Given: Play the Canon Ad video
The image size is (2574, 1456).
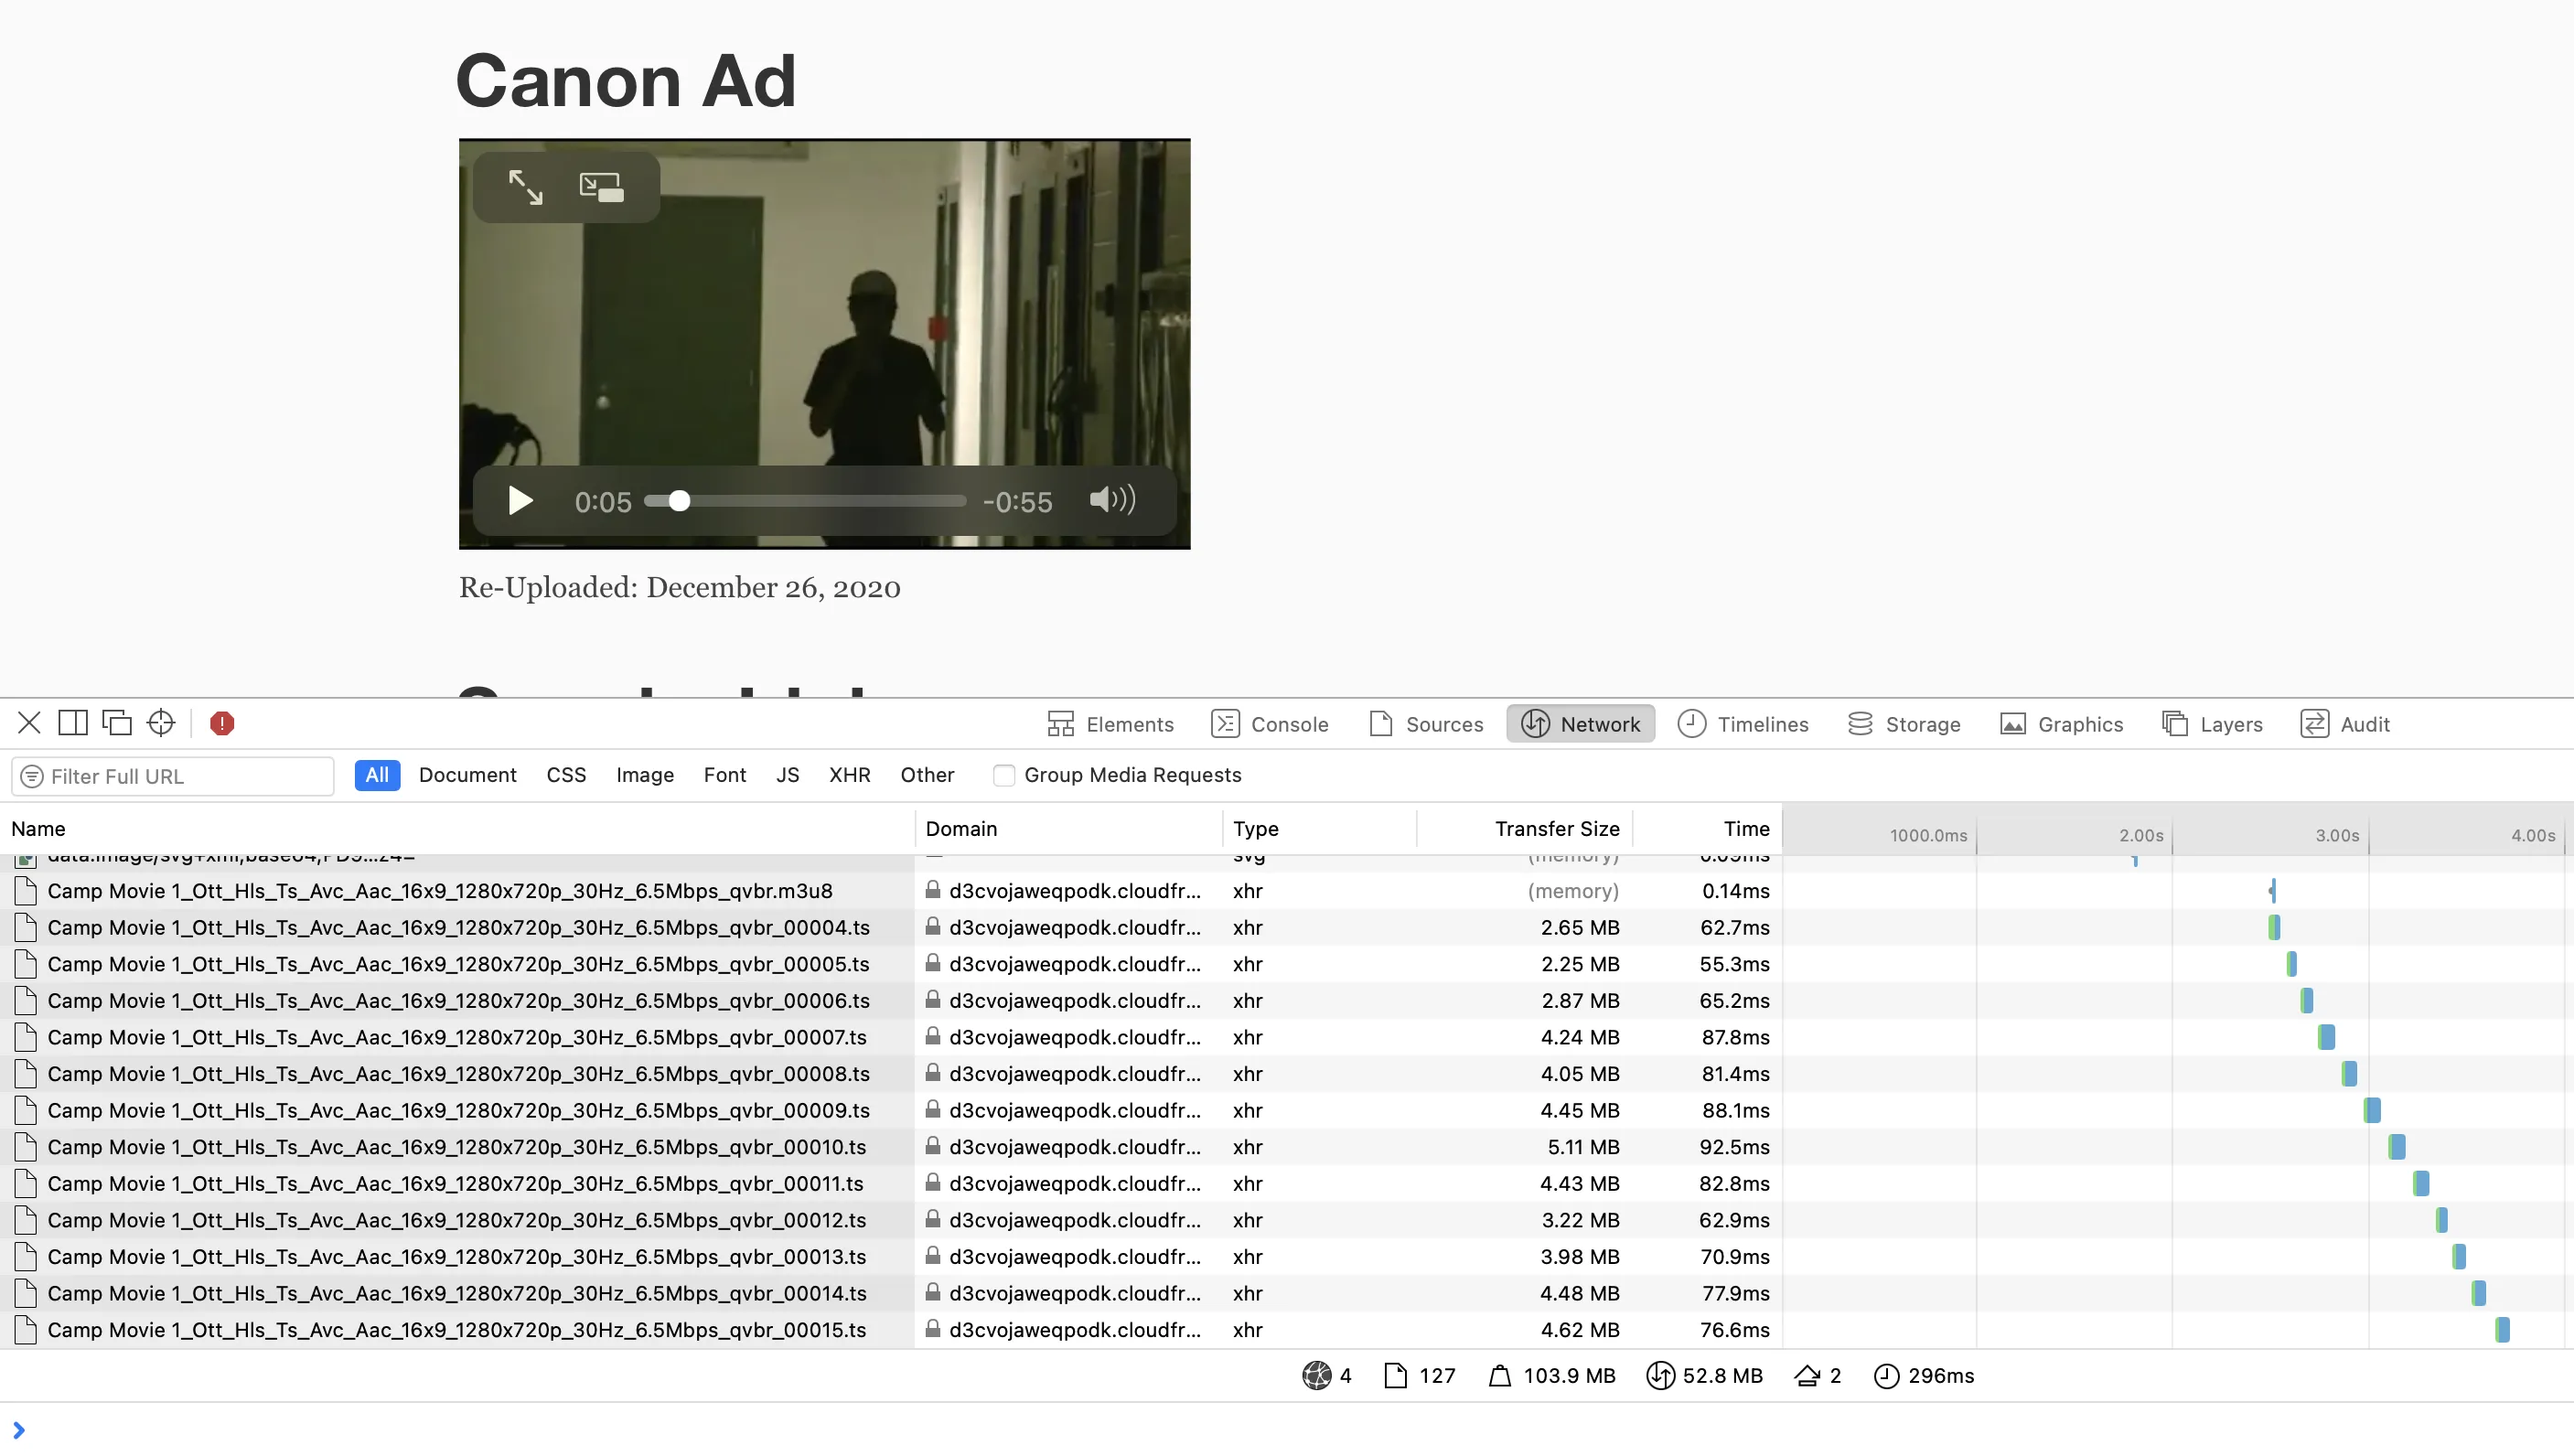Looking at the screenshot, I should tap(520, 501).
